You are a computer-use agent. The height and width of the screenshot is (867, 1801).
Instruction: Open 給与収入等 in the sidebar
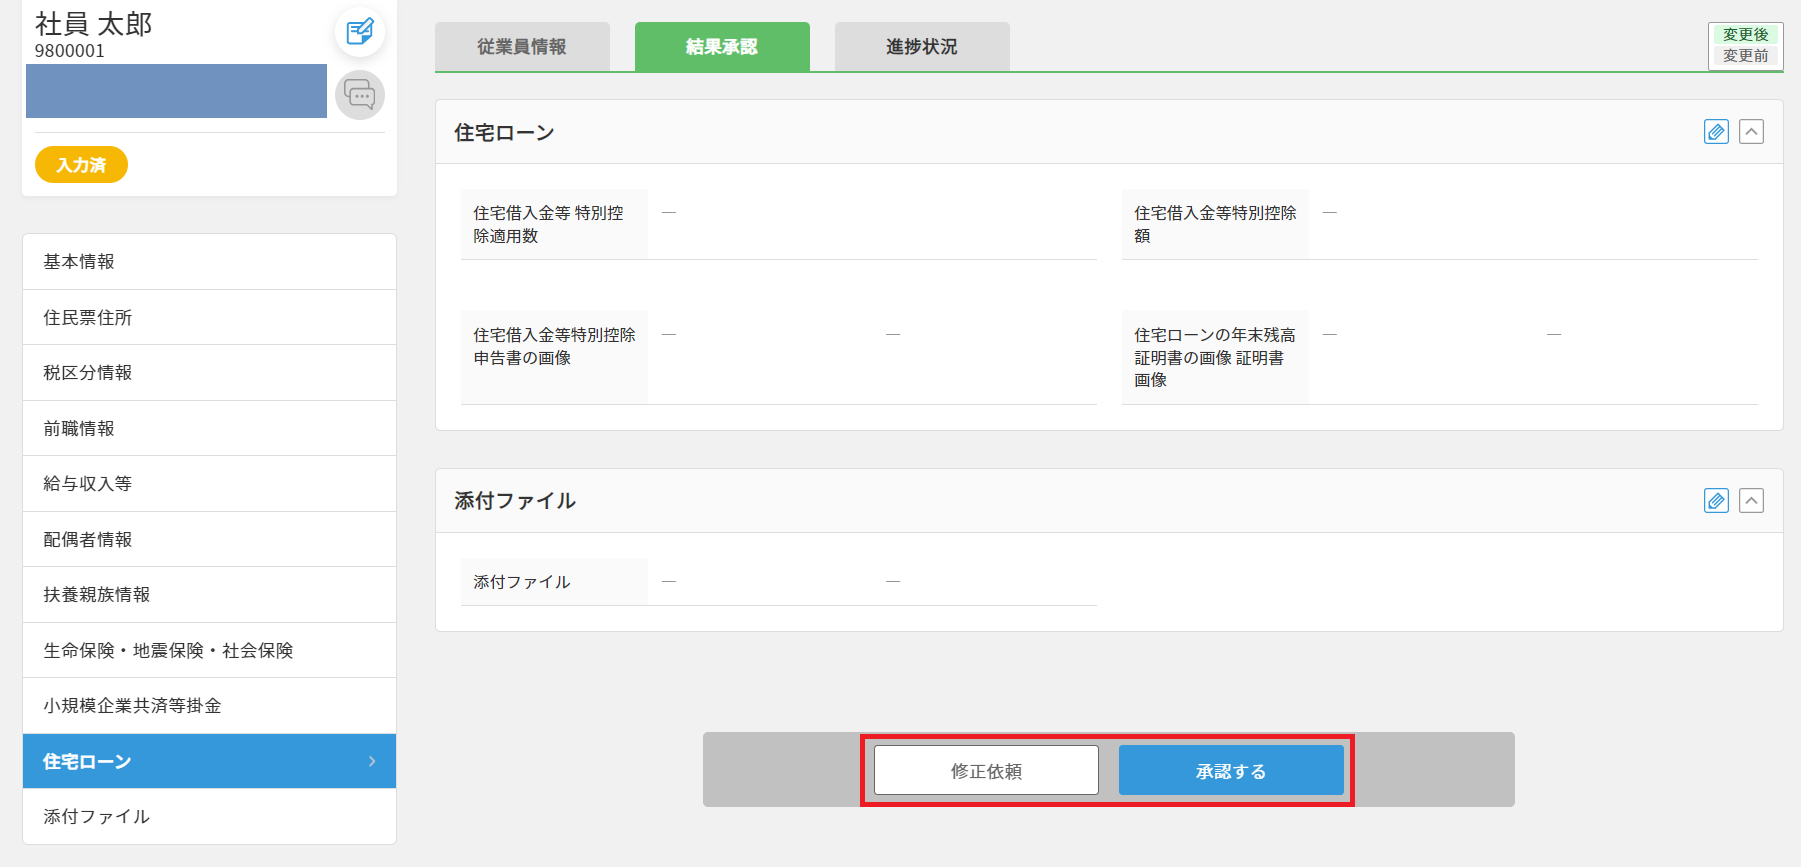coord(209,484)
